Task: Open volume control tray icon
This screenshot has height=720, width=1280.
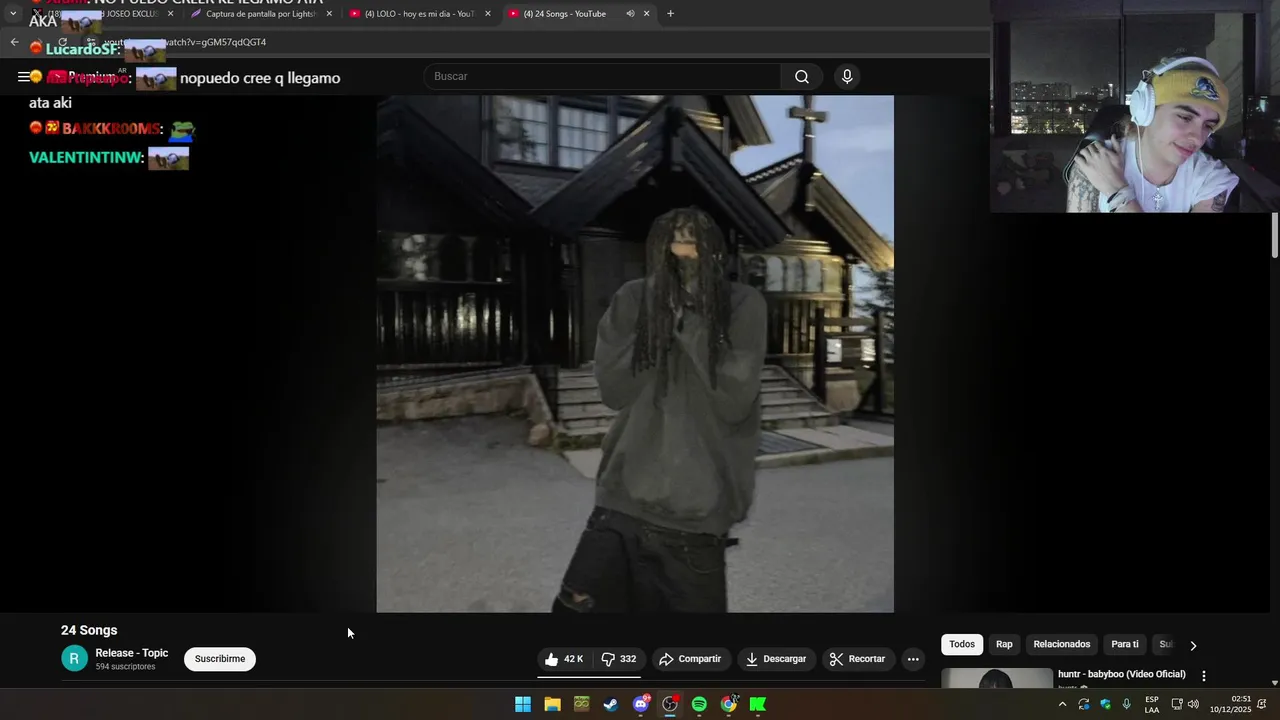Action: click(1193, 704)
